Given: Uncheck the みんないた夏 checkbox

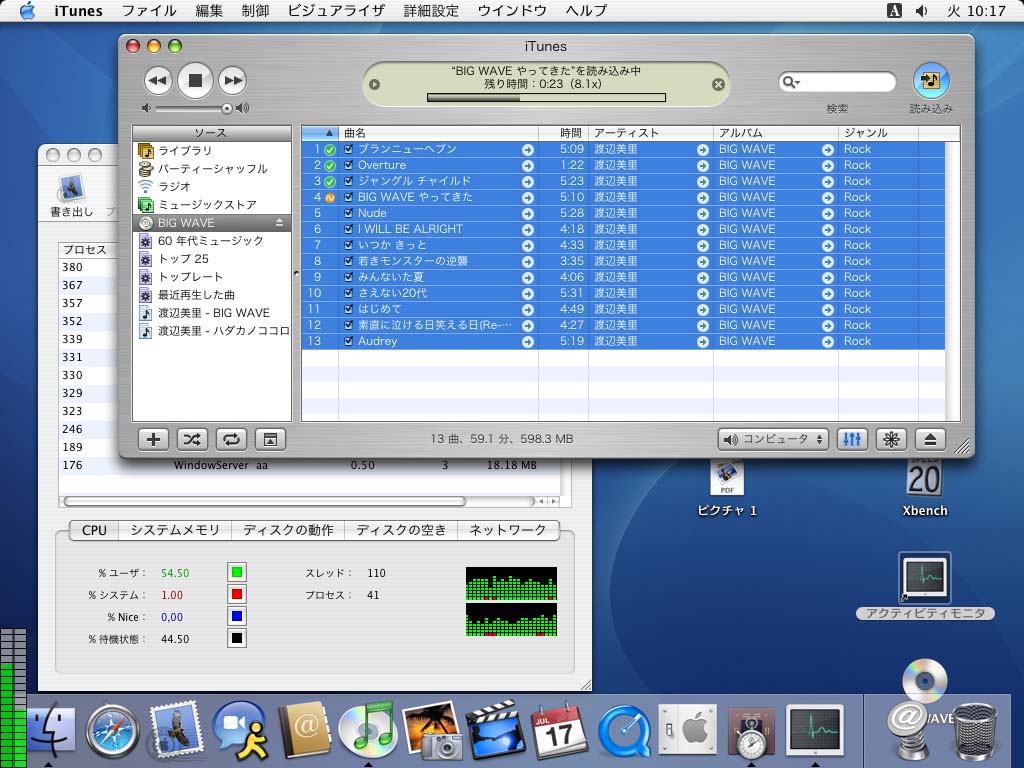Looking at the screenshot, I should pos(349,277).
